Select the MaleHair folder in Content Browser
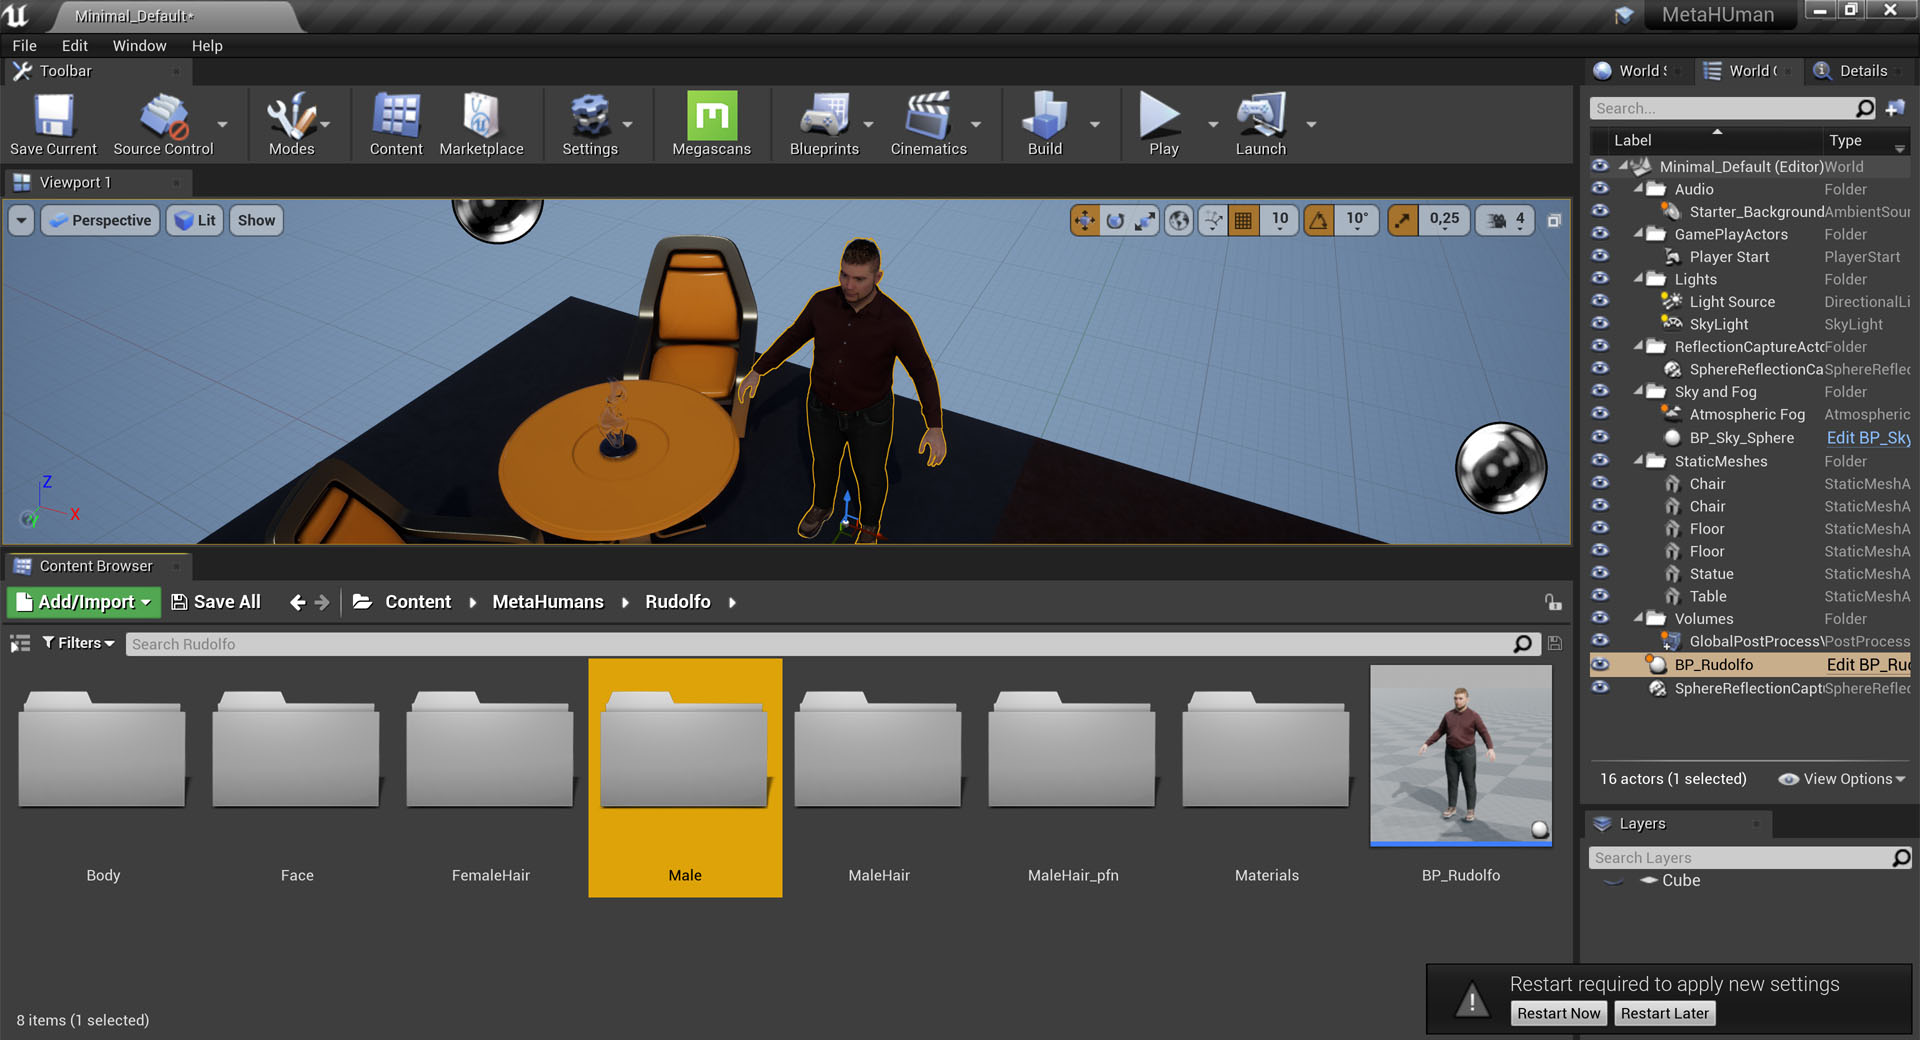This screenshot has height=1040, width=1920. (x=878, y=778)
